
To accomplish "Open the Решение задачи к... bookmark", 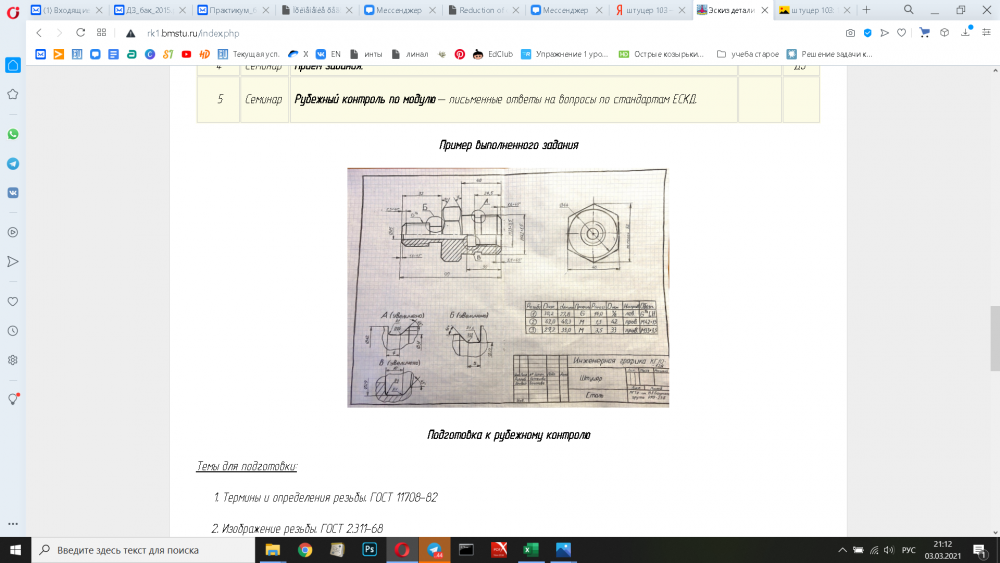I will [829, 54].
